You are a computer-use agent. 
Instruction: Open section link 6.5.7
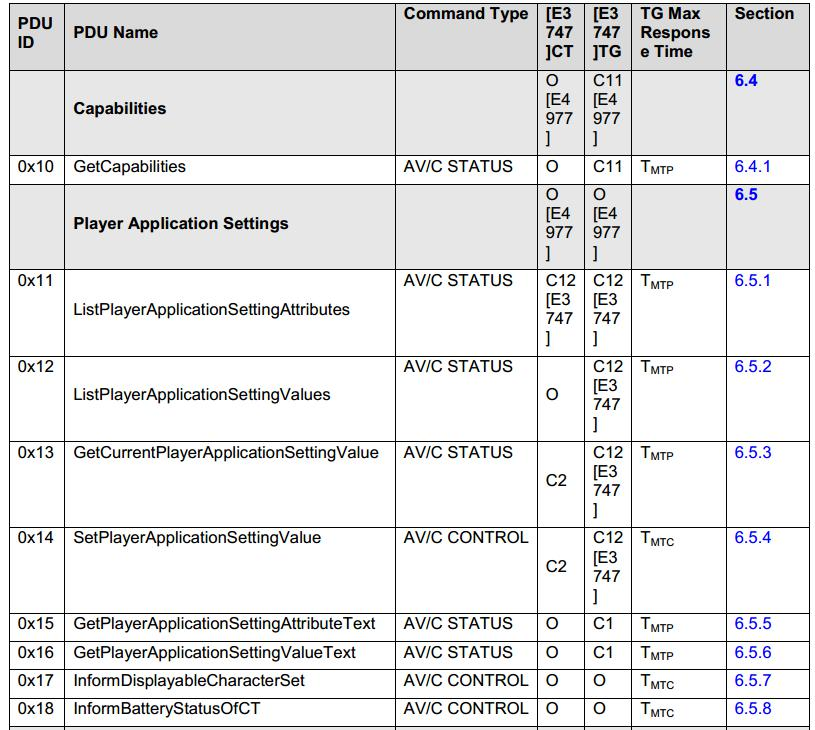753,680
